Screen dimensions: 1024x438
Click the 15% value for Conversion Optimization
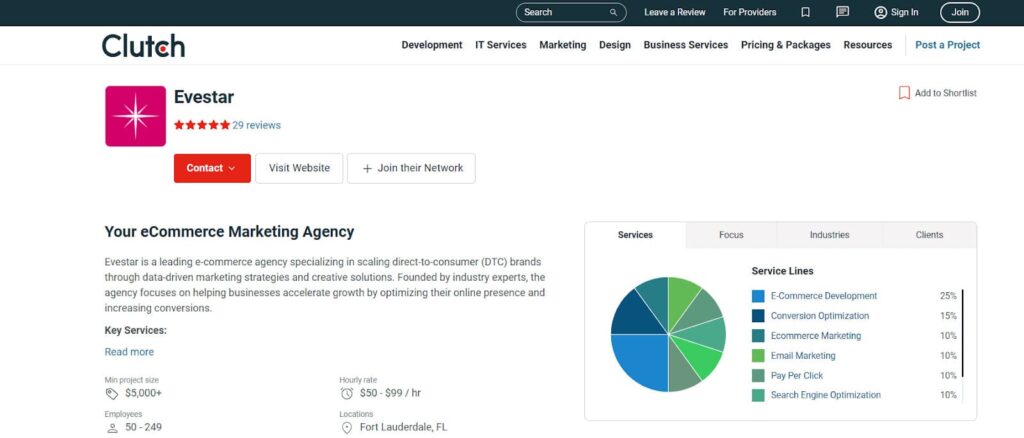click(x=948, y=316)
